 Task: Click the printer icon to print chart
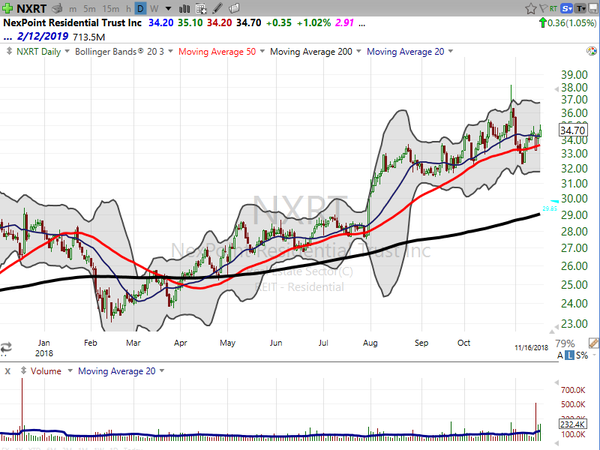[x=57, y=8]
